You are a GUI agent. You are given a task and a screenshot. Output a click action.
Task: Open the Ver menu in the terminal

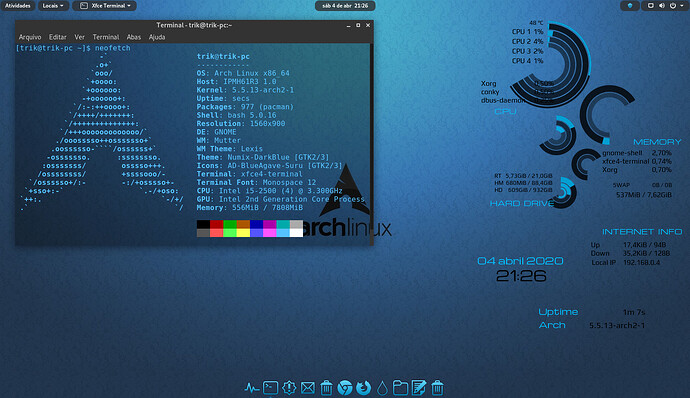pos(79,37)
